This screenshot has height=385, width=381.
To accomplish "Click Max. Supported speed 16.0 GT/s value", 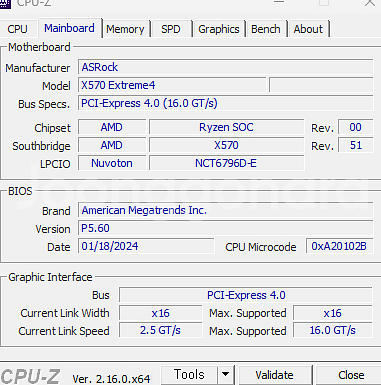I will tap(333, 331).
